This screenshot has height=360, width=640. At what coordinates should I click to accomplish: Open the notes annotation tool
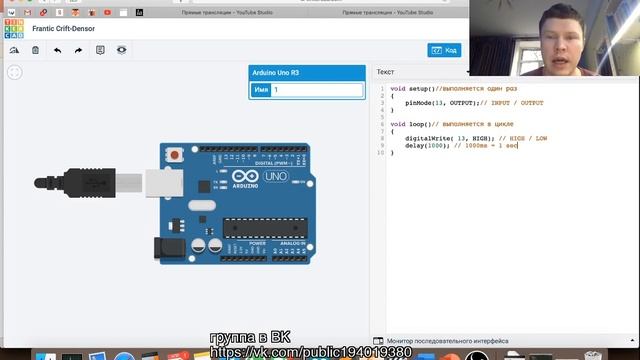[x=100, y=50]
